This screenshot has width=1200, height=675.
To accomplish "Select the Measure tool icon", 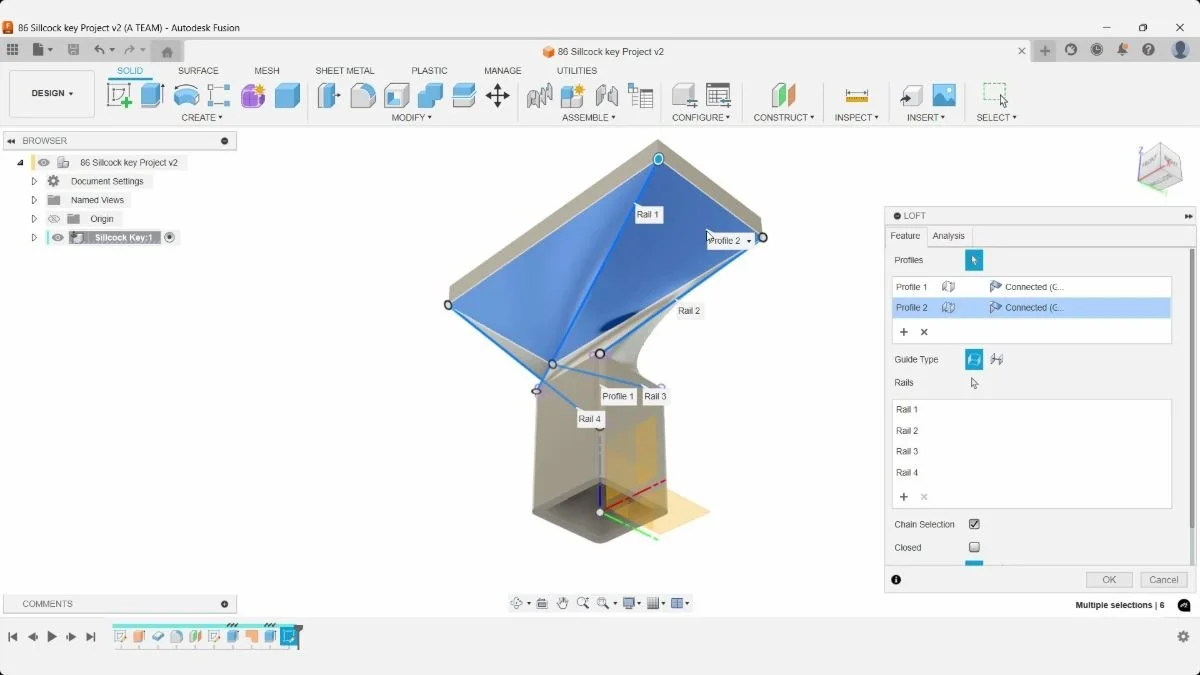I will coord(856,95).
